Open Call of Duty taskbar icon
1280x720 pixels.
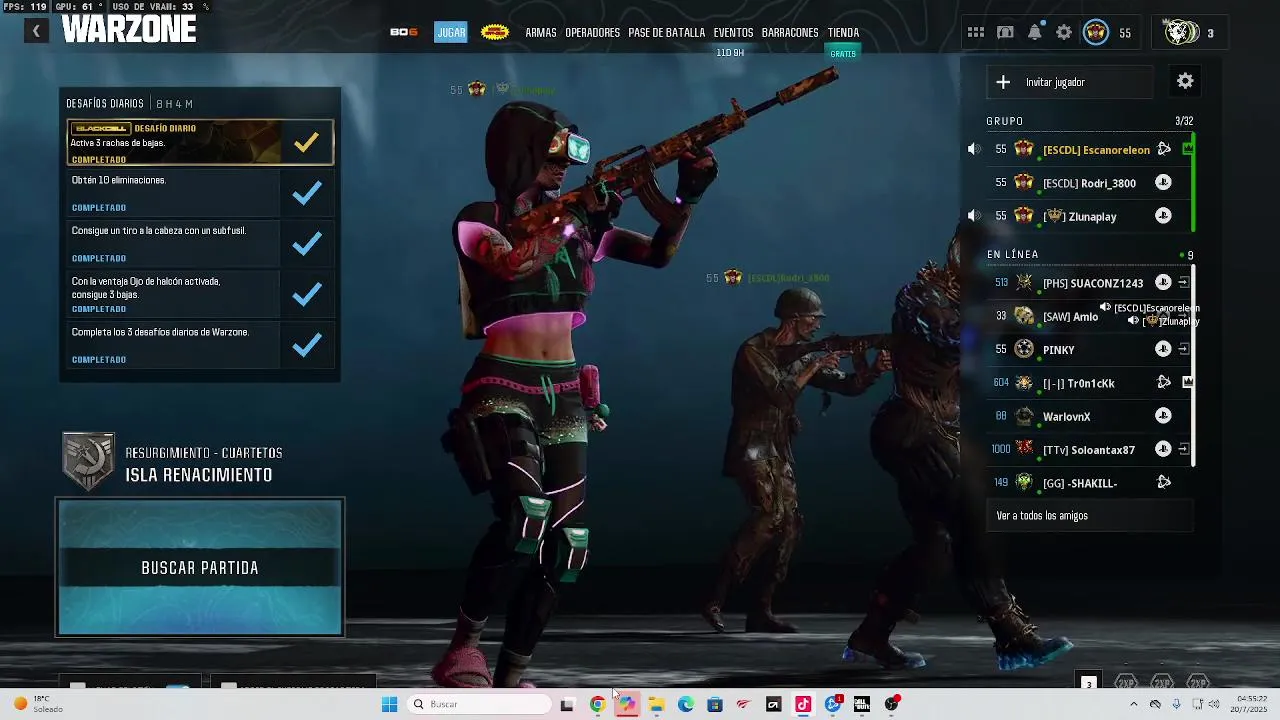coord(862,704)
